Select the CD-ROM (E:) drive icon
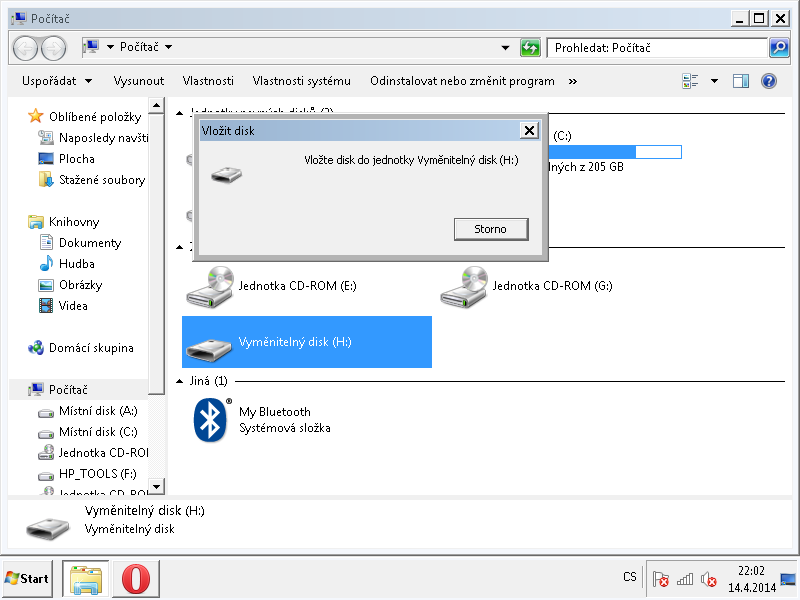Image resolution: width=800 pixels, height=600 pixels. [210, 287]
